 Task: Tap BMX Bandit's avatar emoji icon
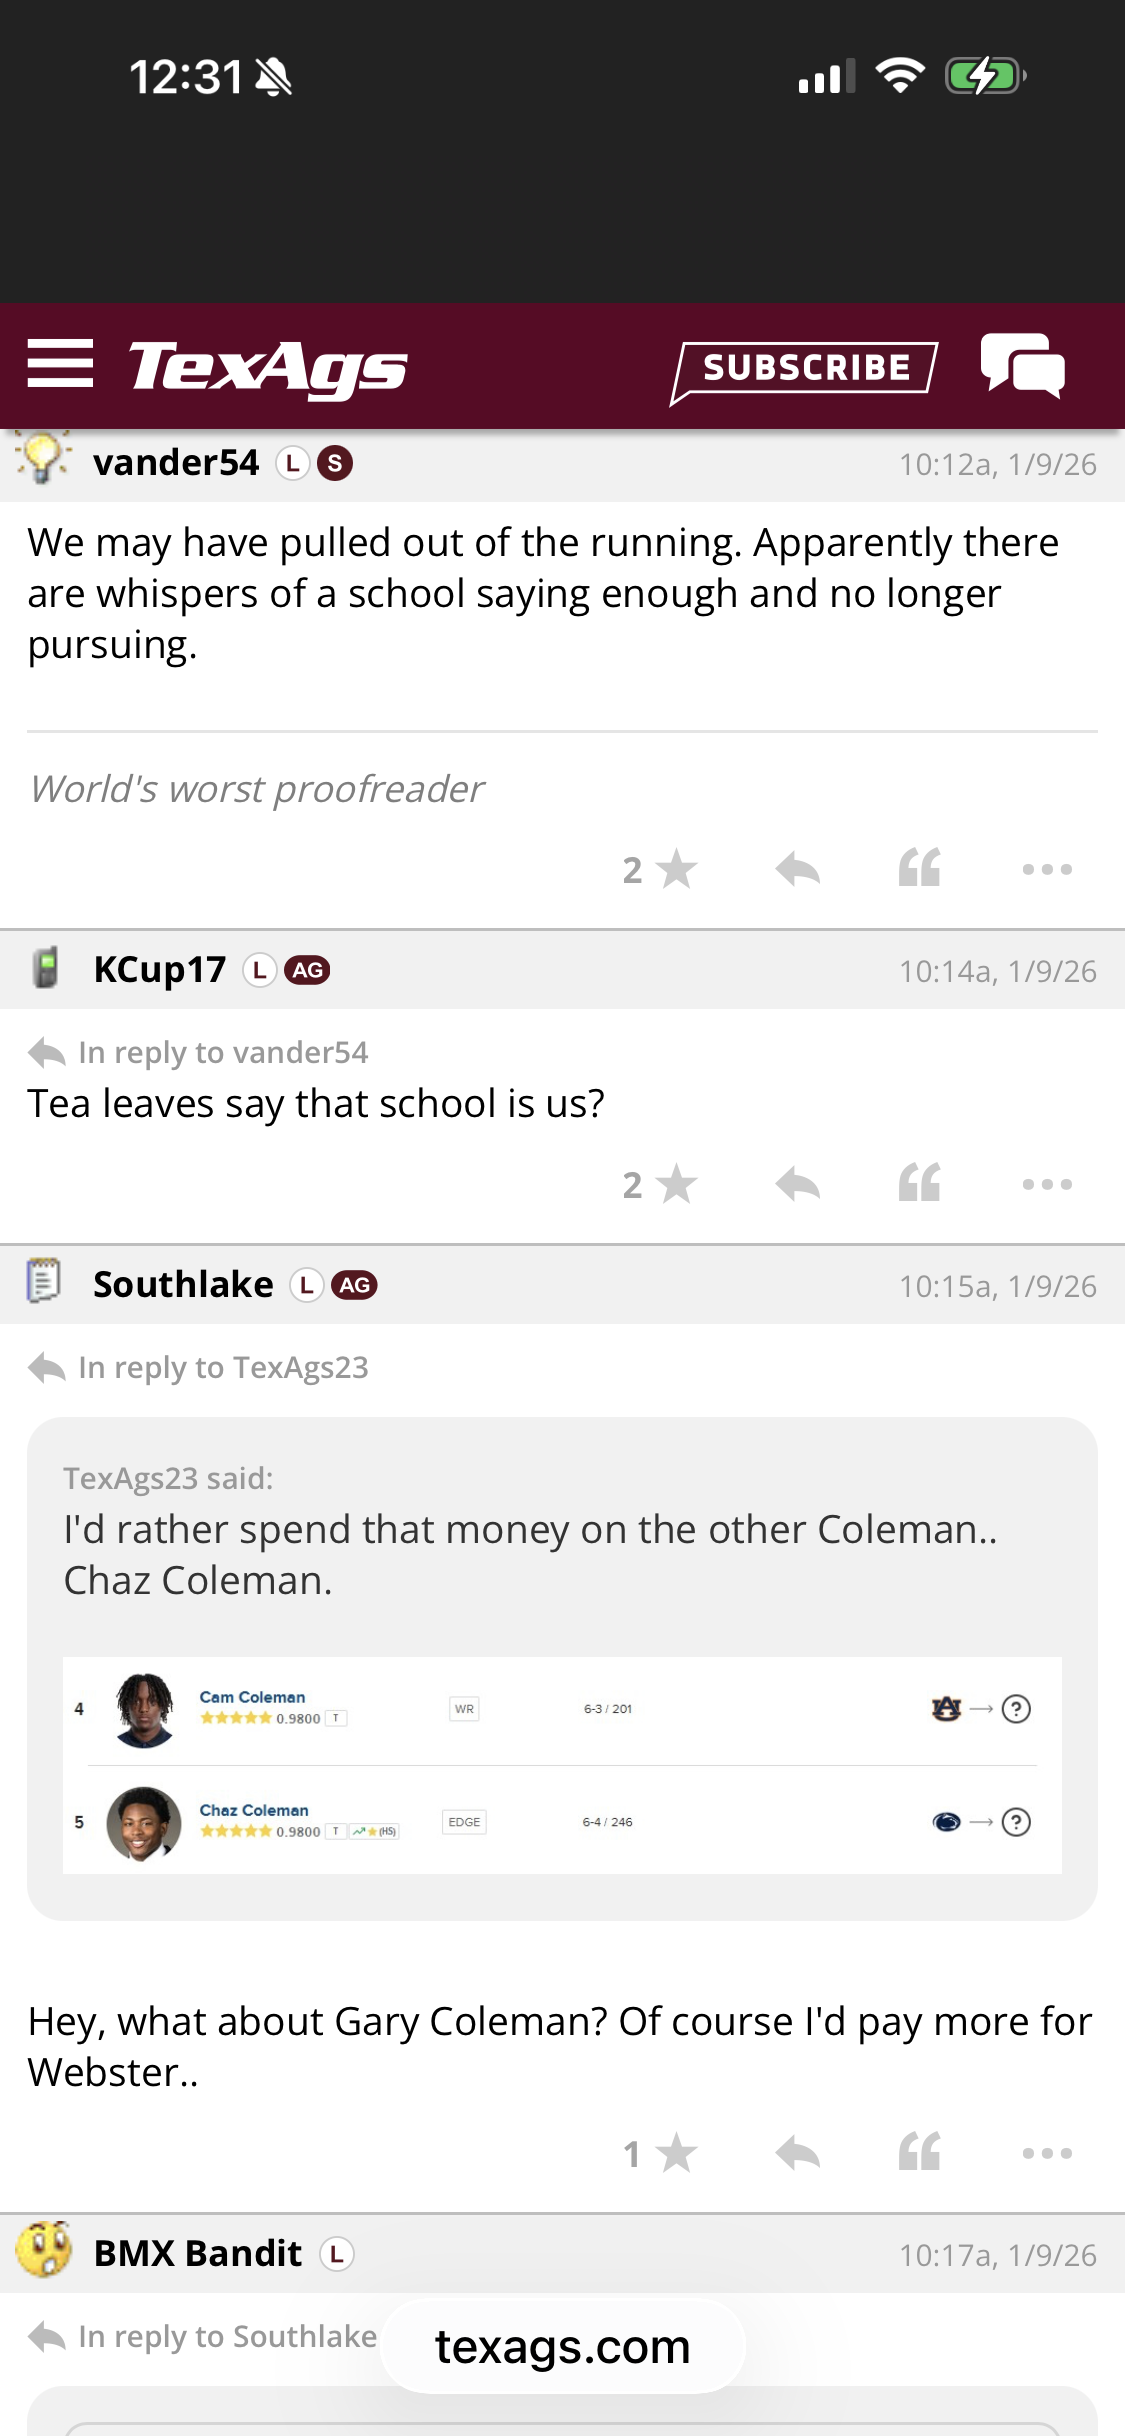point(43,2251)
